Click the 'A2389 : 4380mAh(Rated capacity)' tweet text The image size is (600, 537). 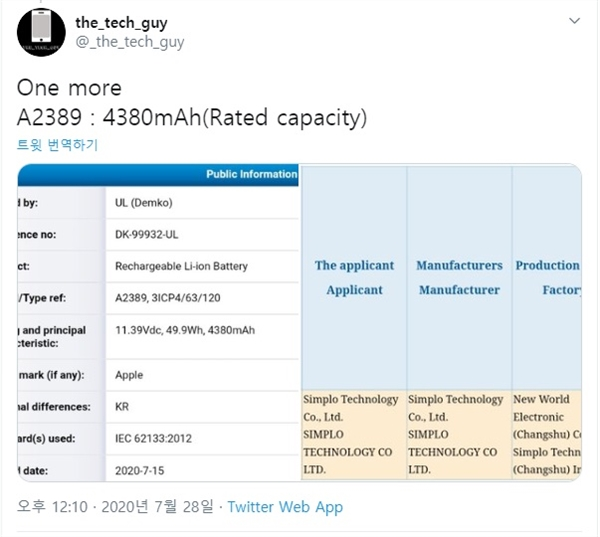[x=192, y=117]
